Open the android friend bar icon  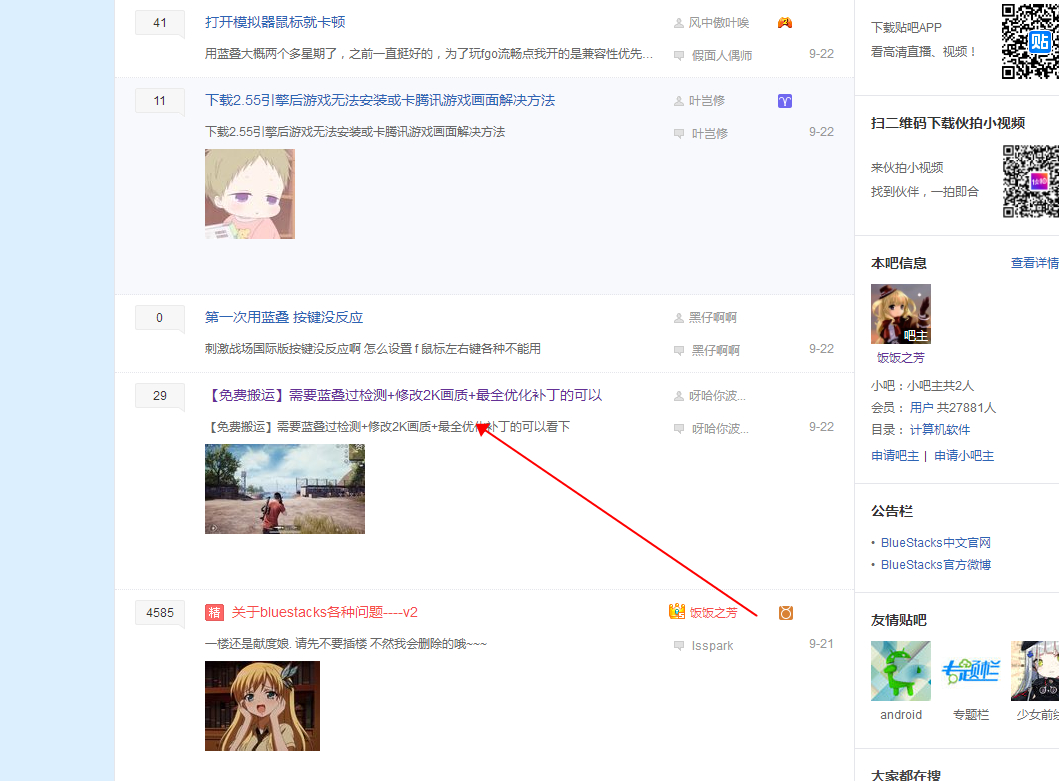(901, 671)
